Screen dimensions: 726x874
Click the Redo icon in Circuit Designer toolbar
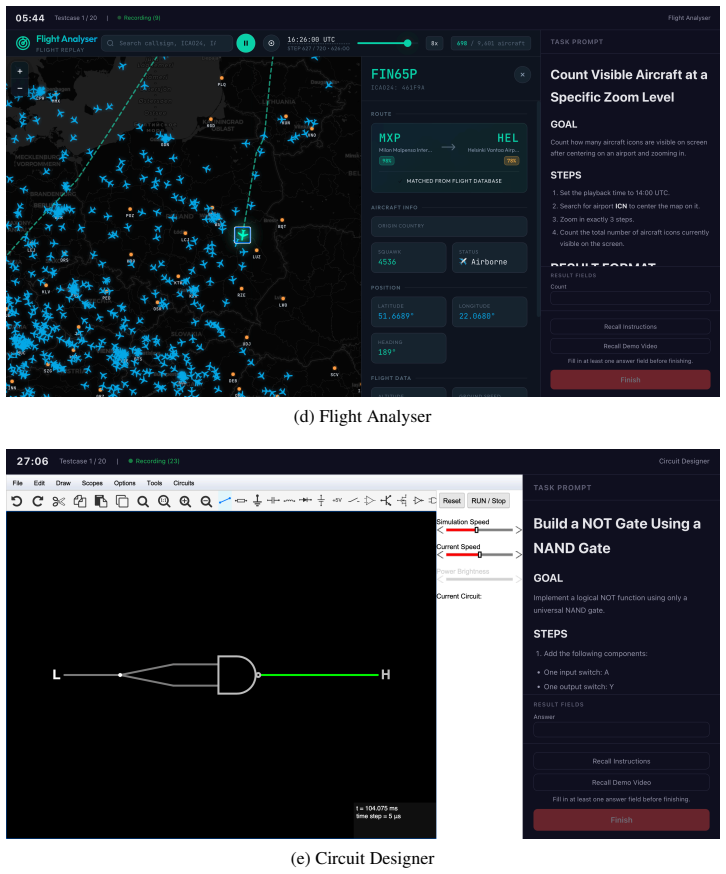coord(37,501)
